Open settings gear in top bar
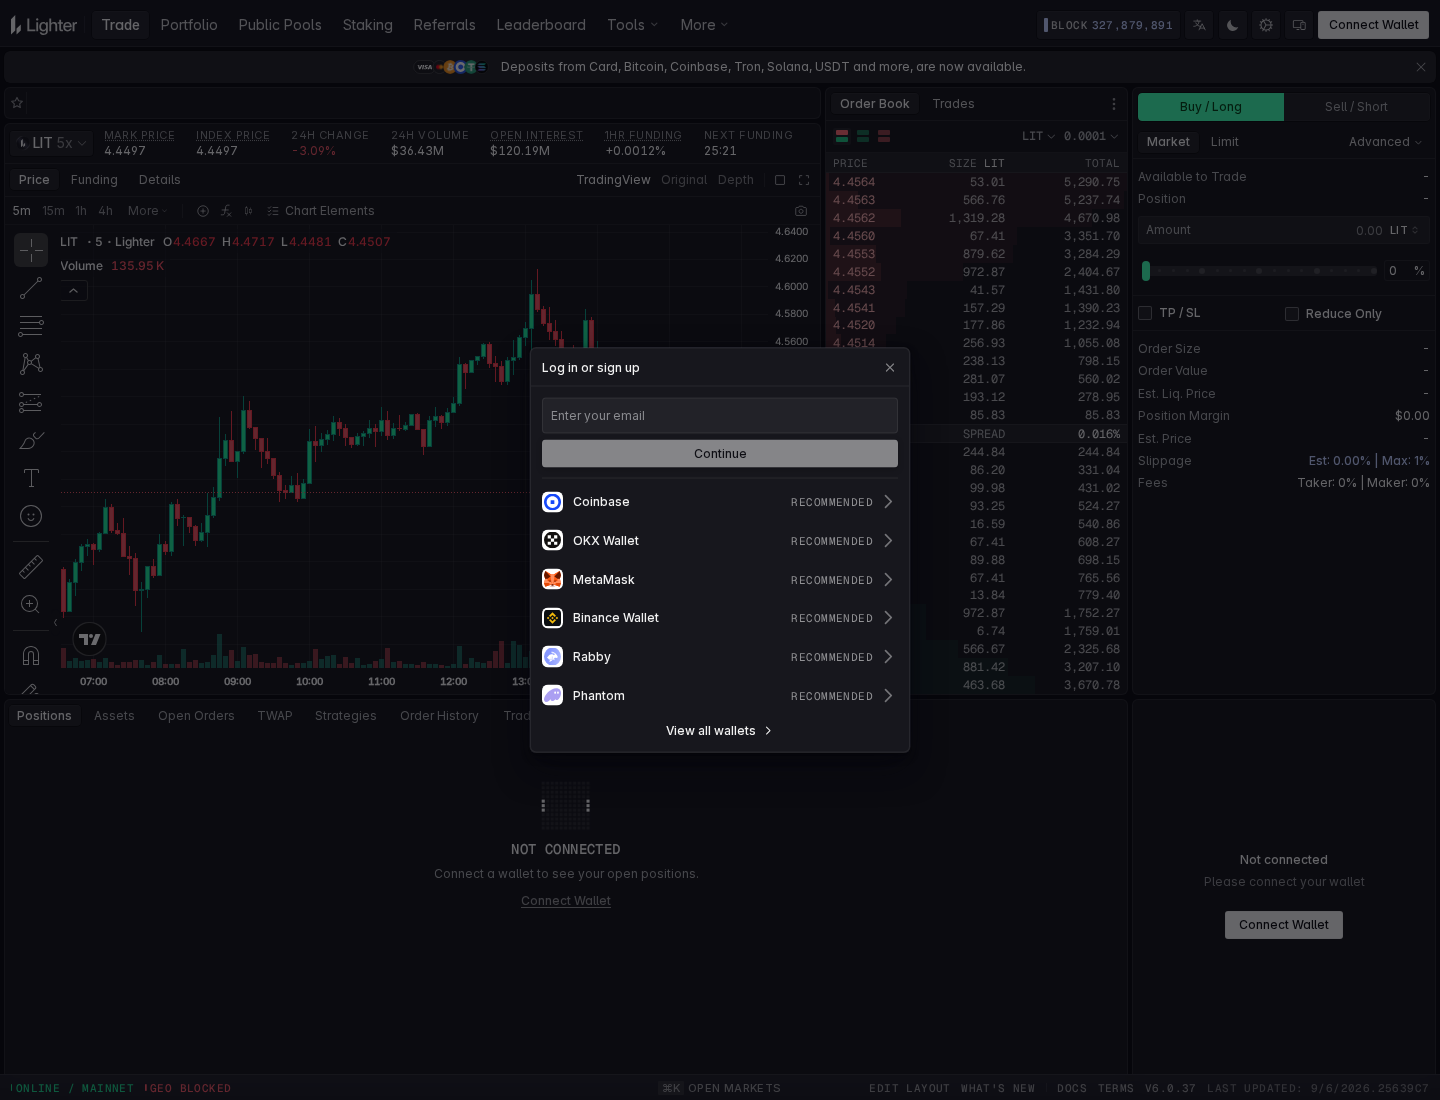 point(1266,25)
